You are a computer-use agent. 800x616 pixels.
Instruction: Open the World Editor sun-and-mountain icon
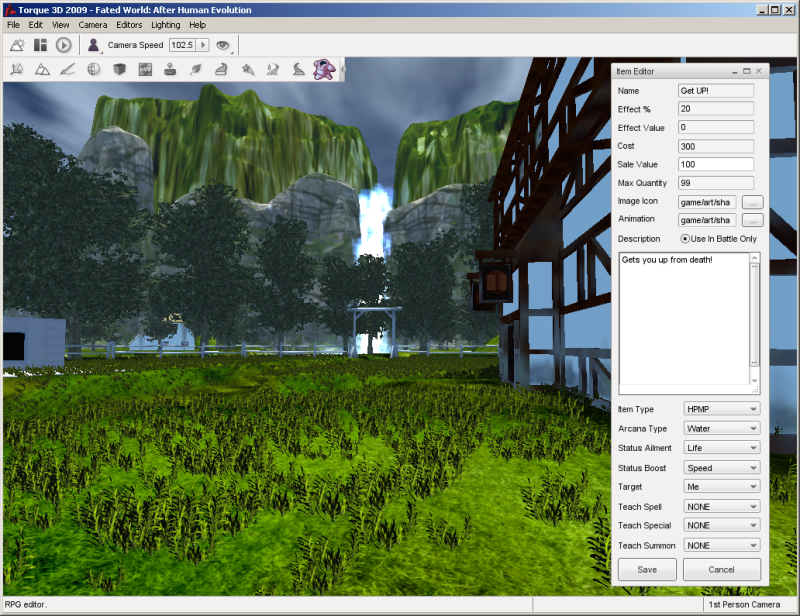click(17, 45)
